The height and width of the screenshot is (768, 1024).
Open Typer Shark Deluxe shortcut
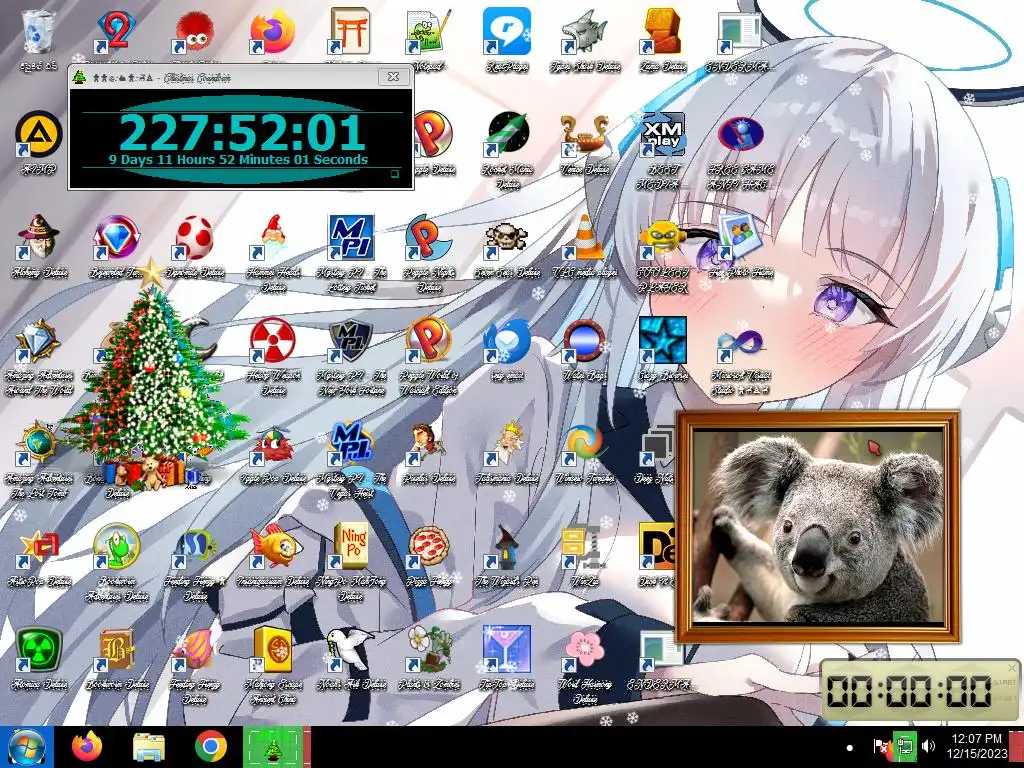tap(584, 31)
